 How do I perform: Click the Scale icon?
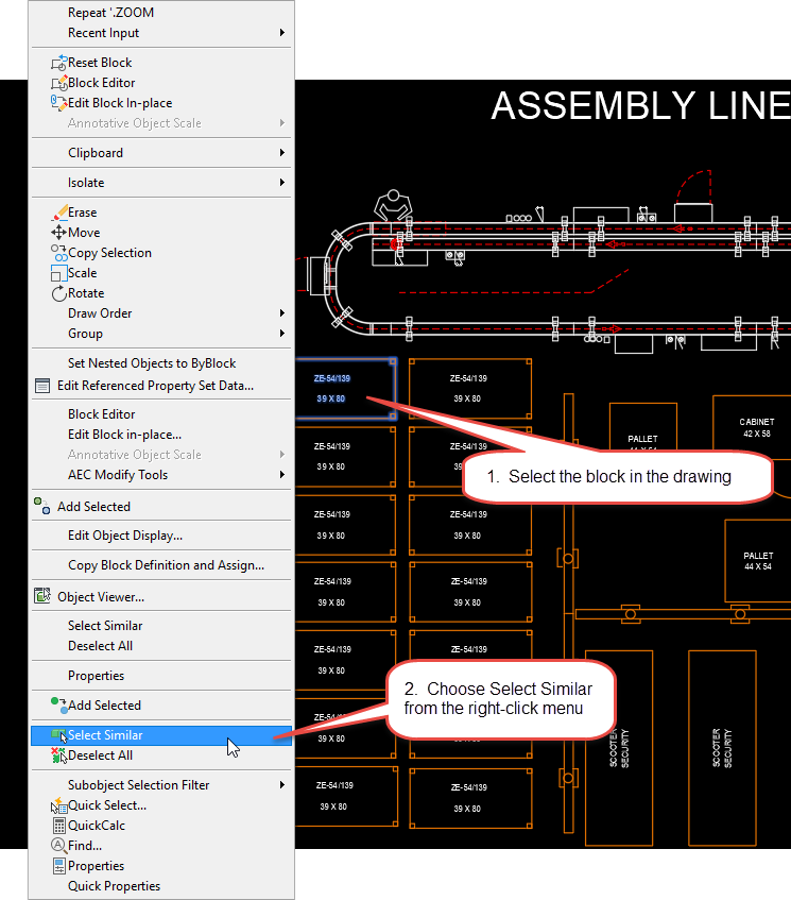point(59,273)
